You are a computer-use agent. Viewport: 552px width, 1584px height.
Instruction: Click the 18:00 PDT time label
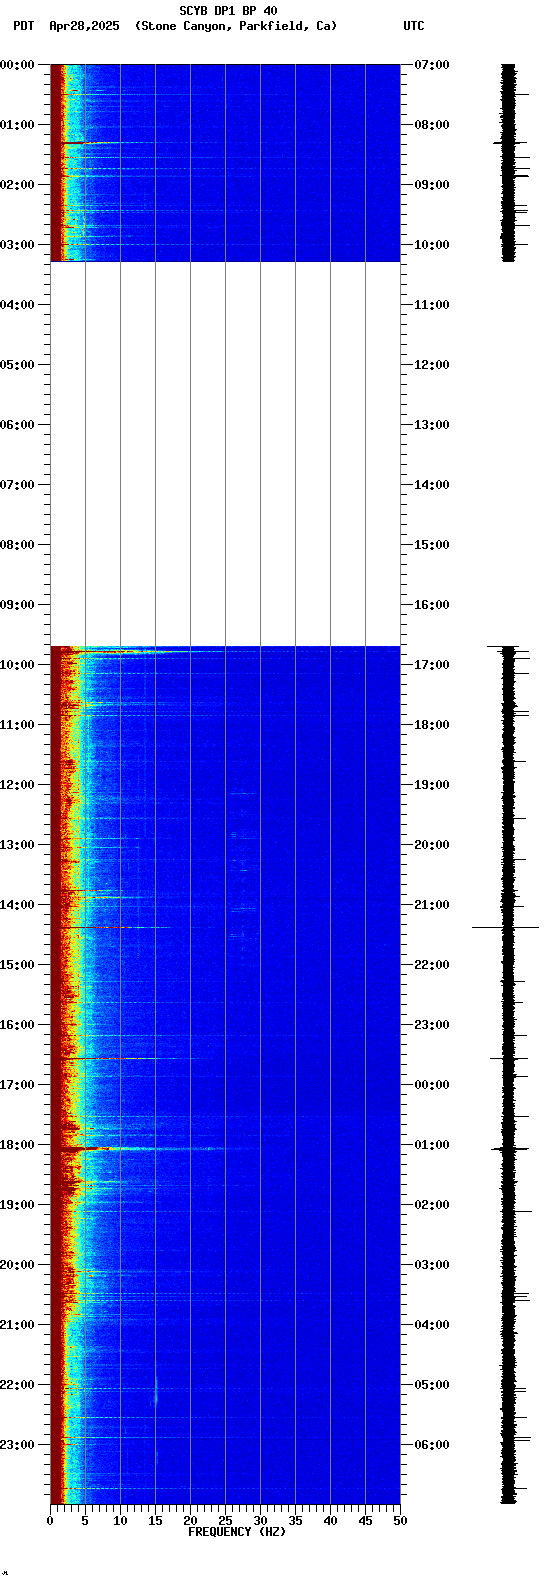click(x=17, y=1145)
